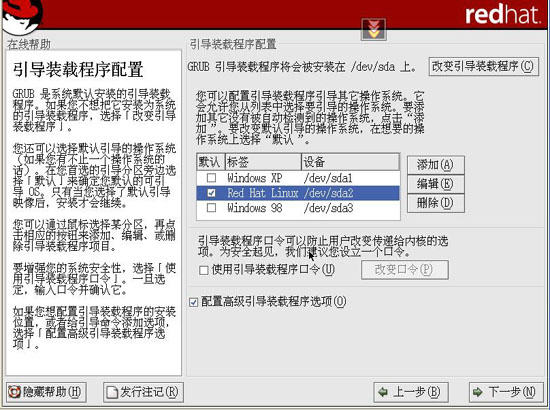Click the down-arrows icon in the banner

point(374,29)
